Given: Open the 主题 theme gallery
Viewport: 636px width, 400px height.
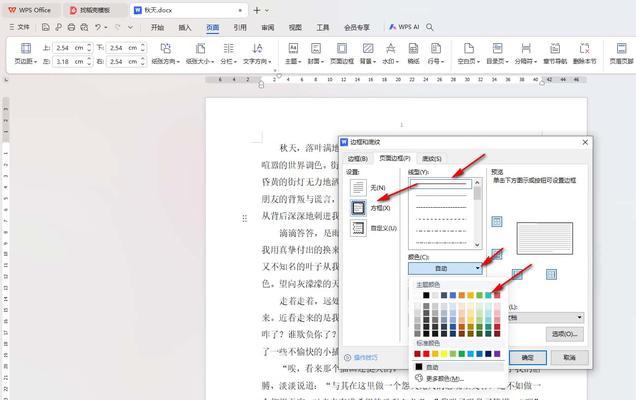Looking at the screenshot, I should [x=293, y=54].
